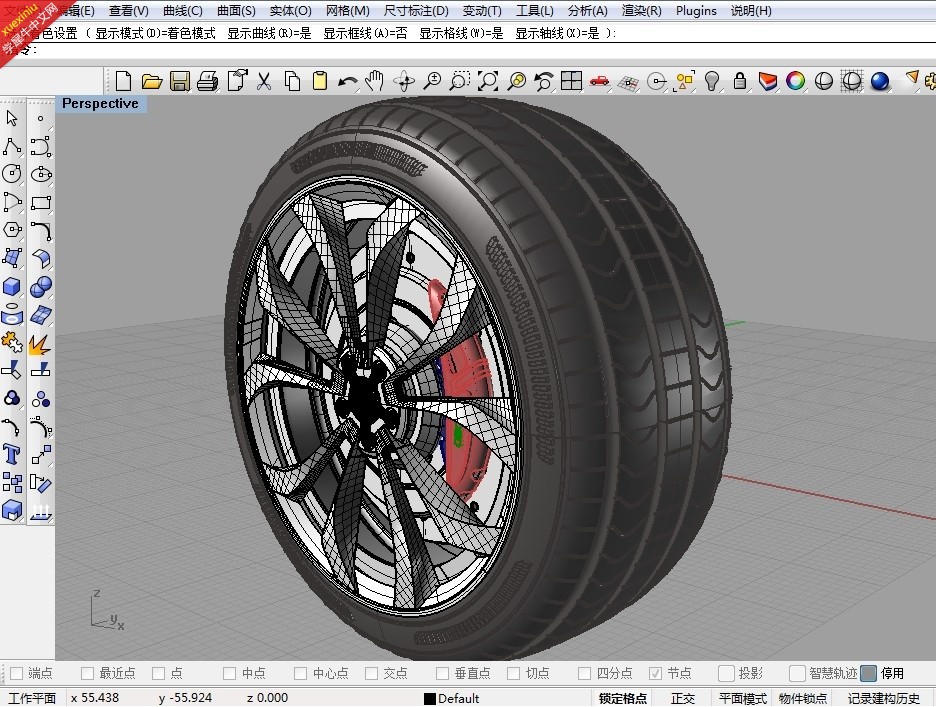Select the Cut scissors icon
The height and width of the screenshot is (707, 936).
pyautogui.click(x=264, y=81)
